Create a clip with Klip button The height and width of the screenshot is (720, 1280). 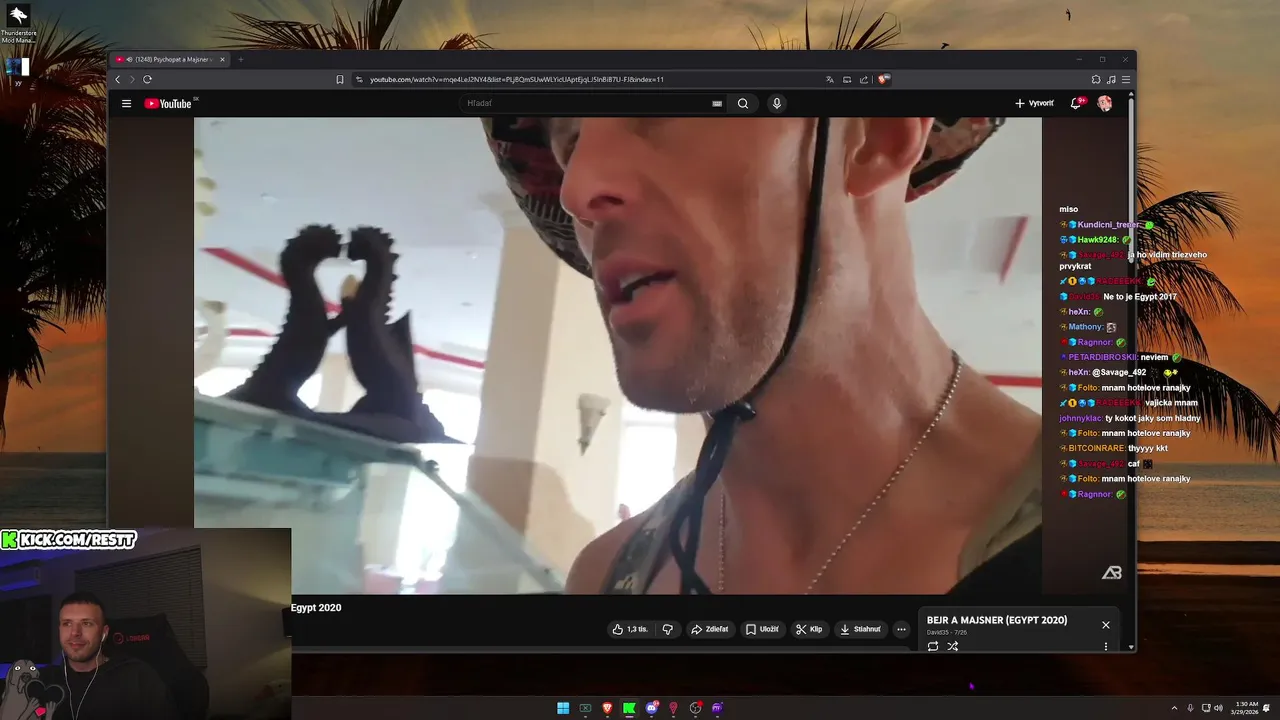(809, 629)
